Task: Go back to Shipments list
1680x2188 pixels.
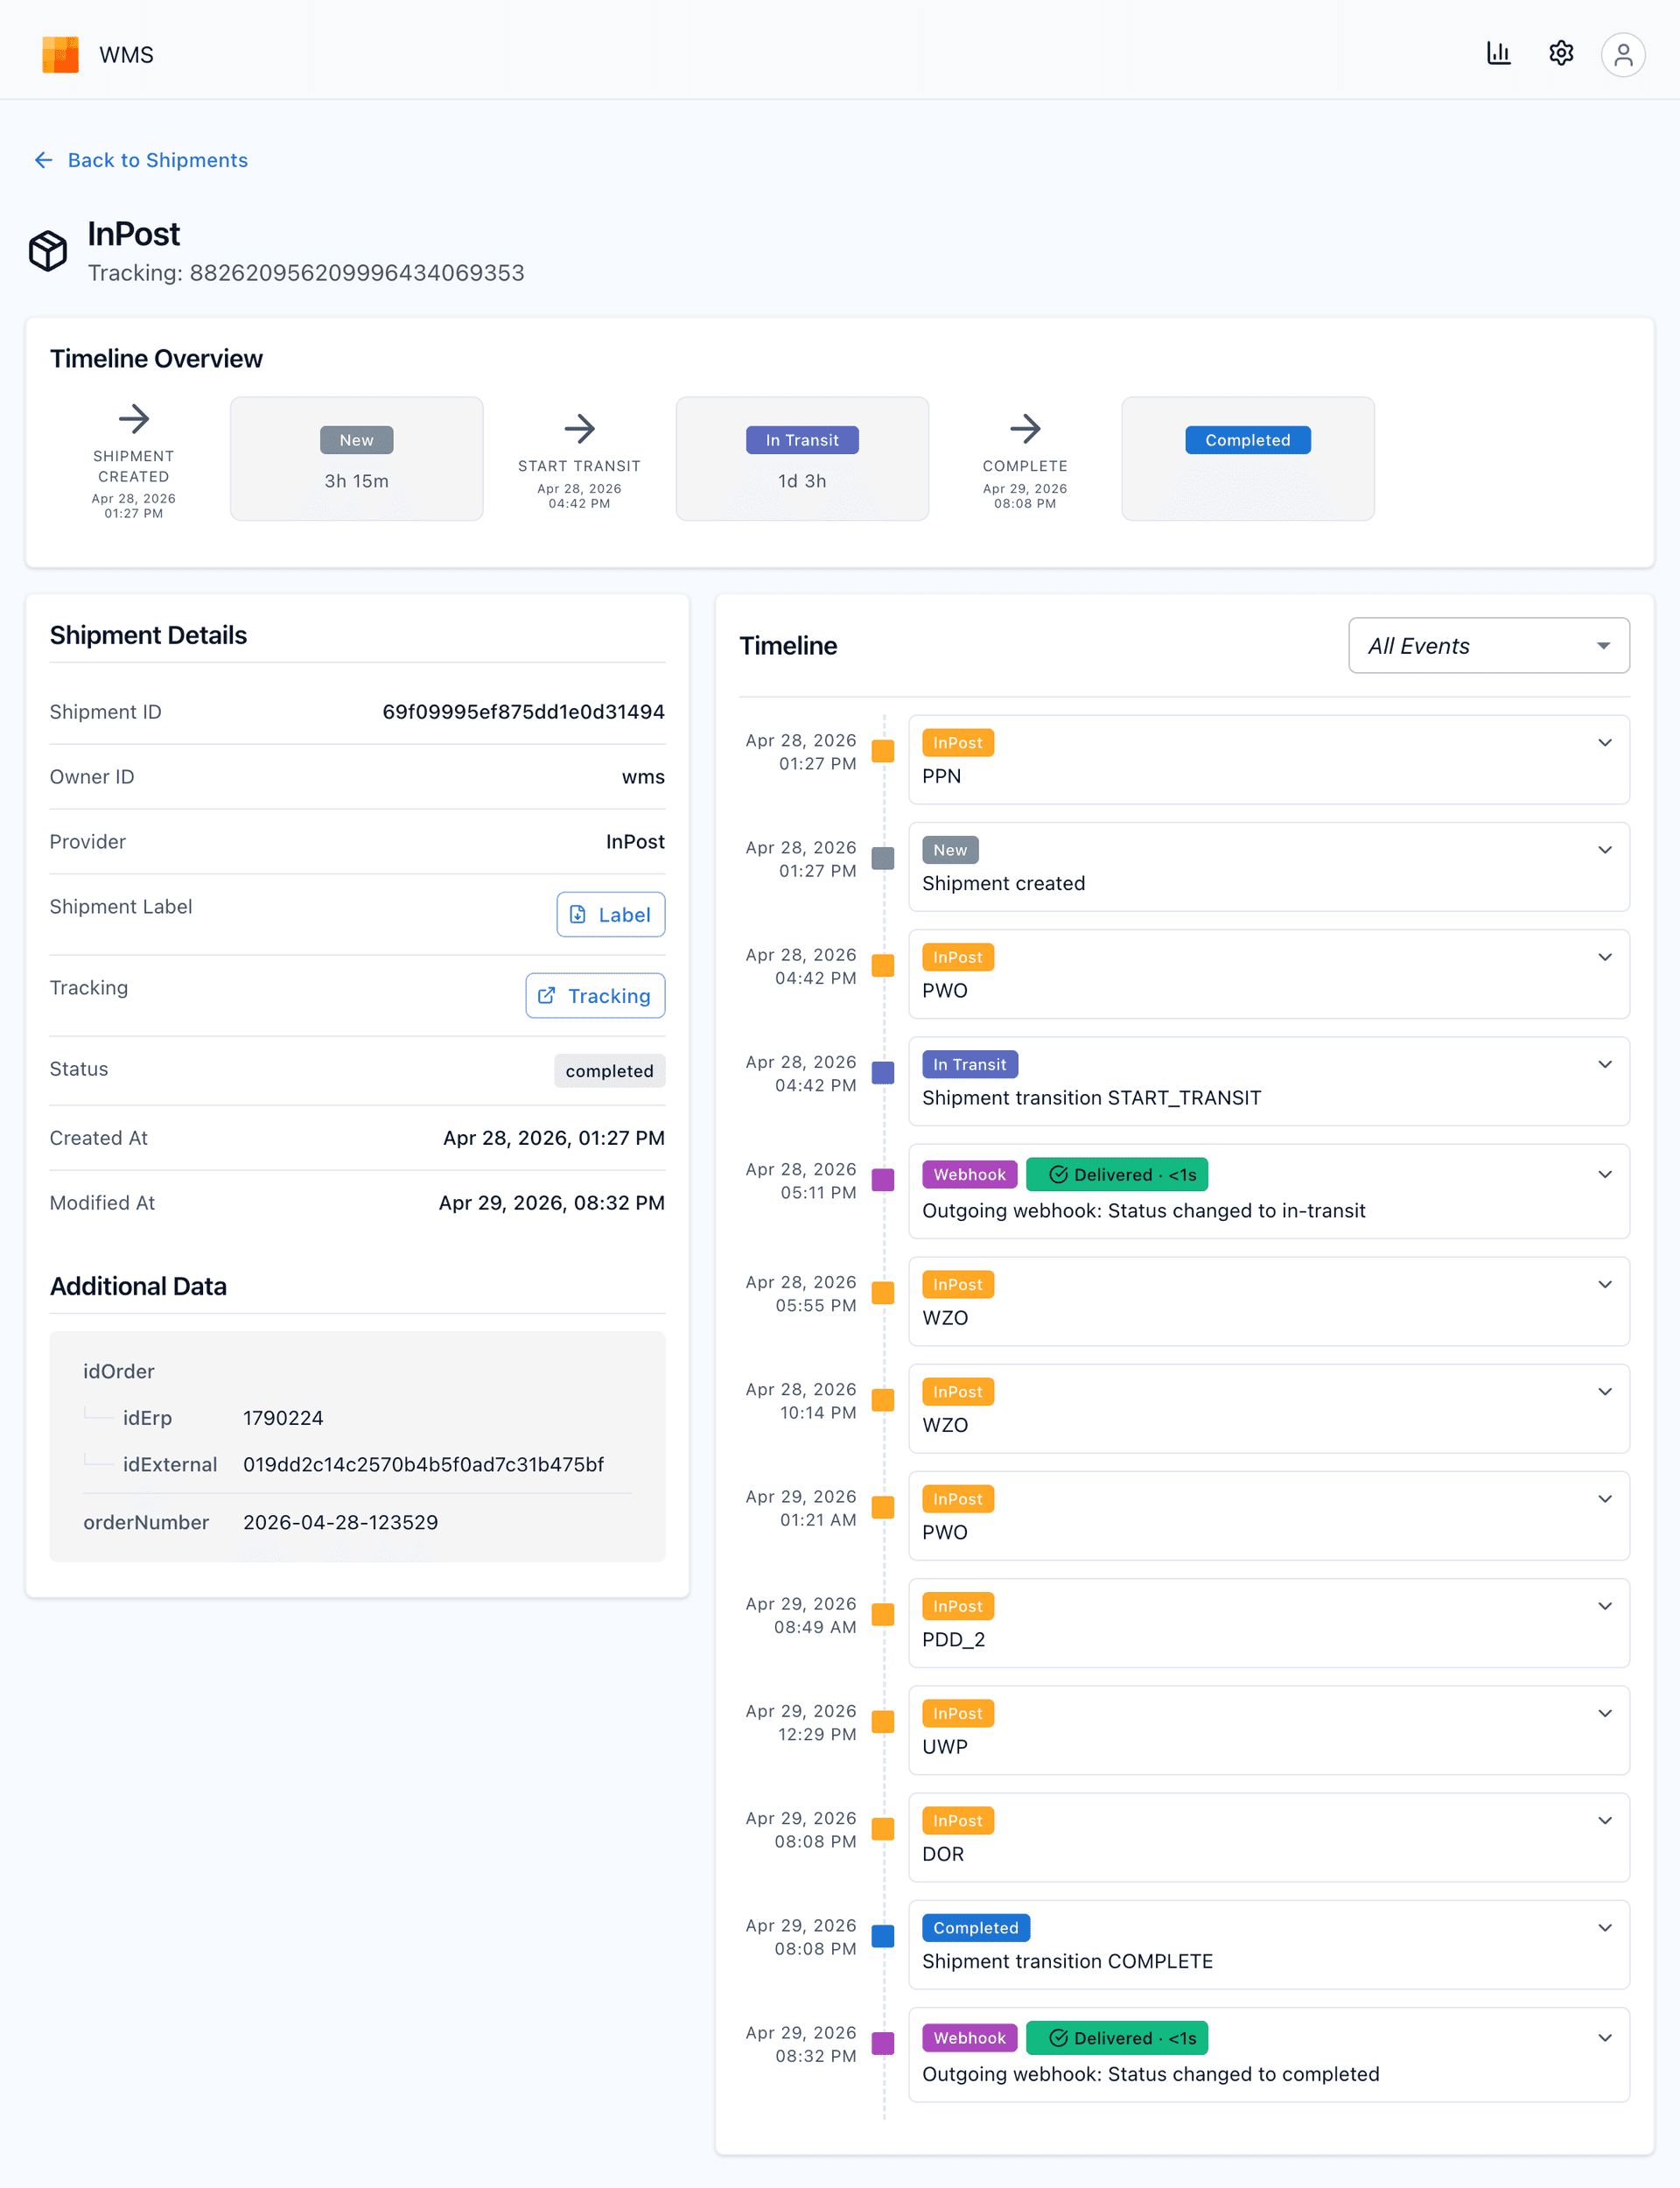Action: tap(141, 160)
